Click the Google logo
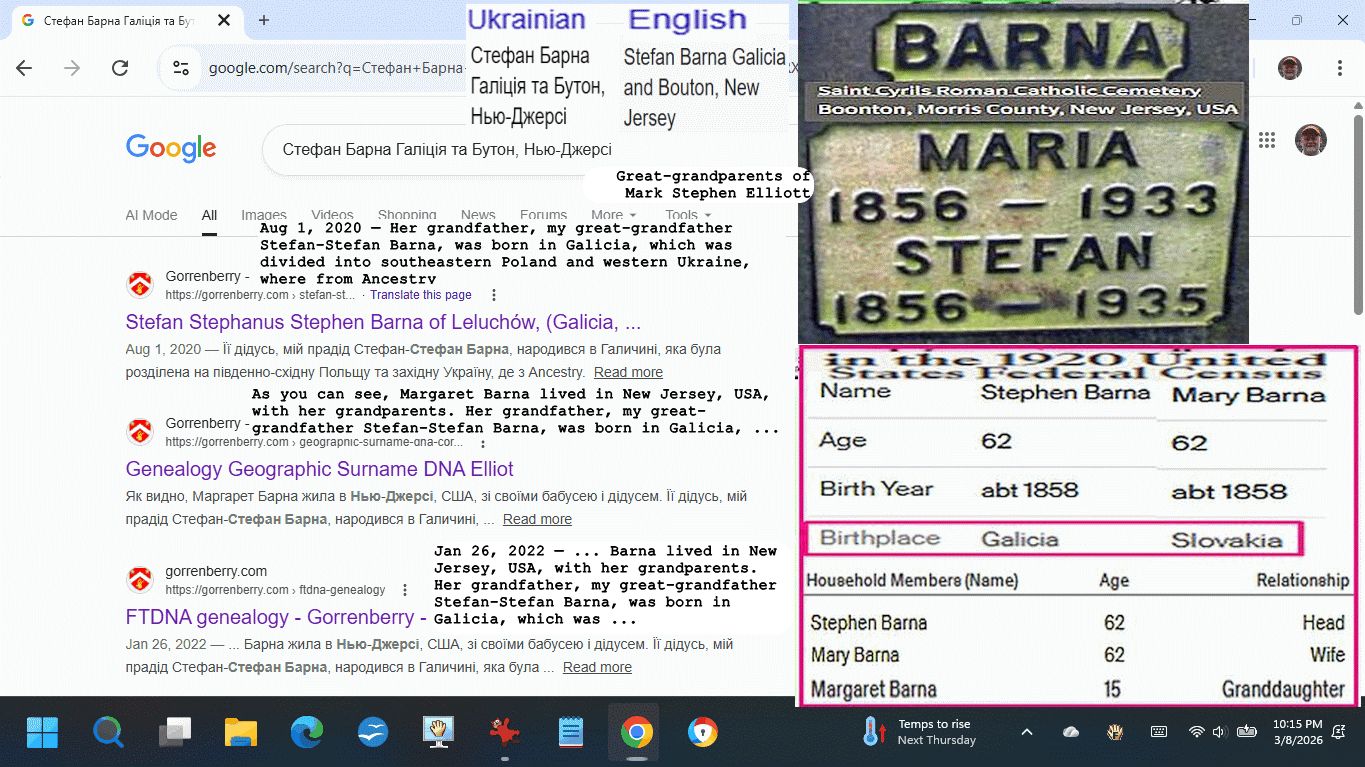Screen dimensions: 1365x767 point(171,148)
